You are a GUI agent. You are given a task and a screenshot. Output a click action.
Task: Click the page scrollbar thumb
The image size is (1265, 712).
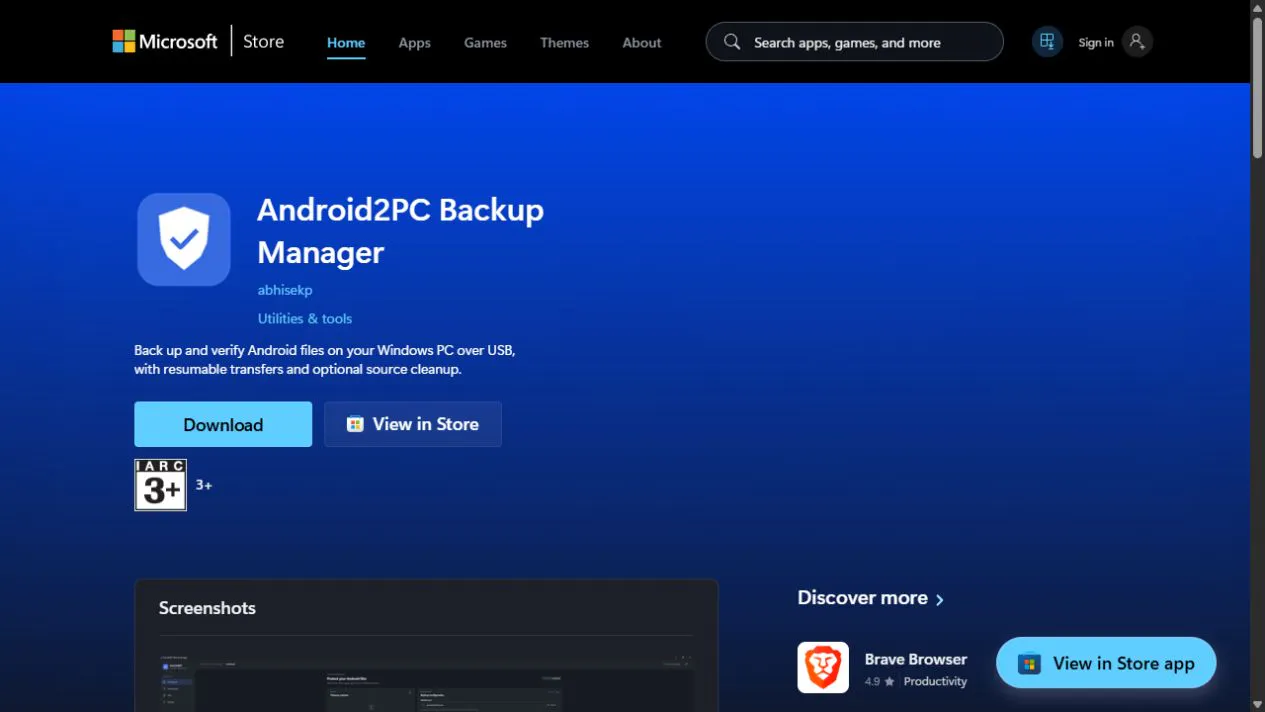(1257, 87)
